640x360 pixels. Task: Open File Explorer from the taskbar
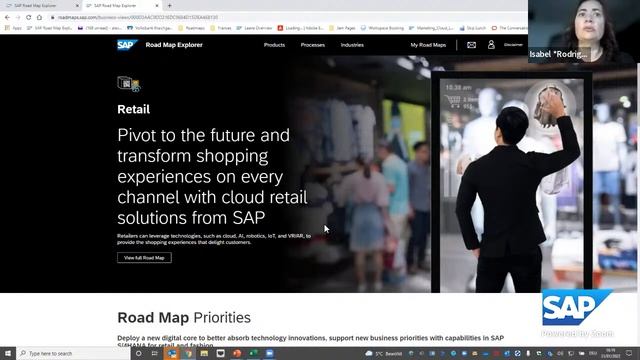(x=204, y=353)
